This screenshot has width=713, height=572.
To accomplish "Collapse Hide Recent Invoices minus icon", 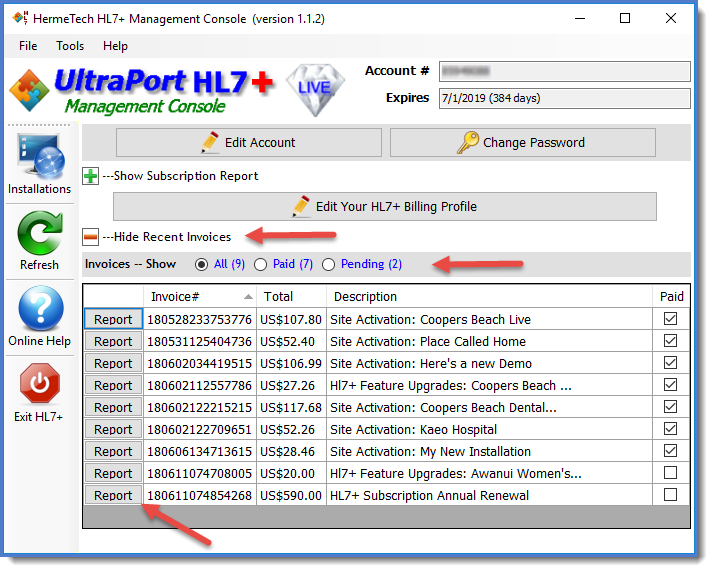I will (91, 237).
